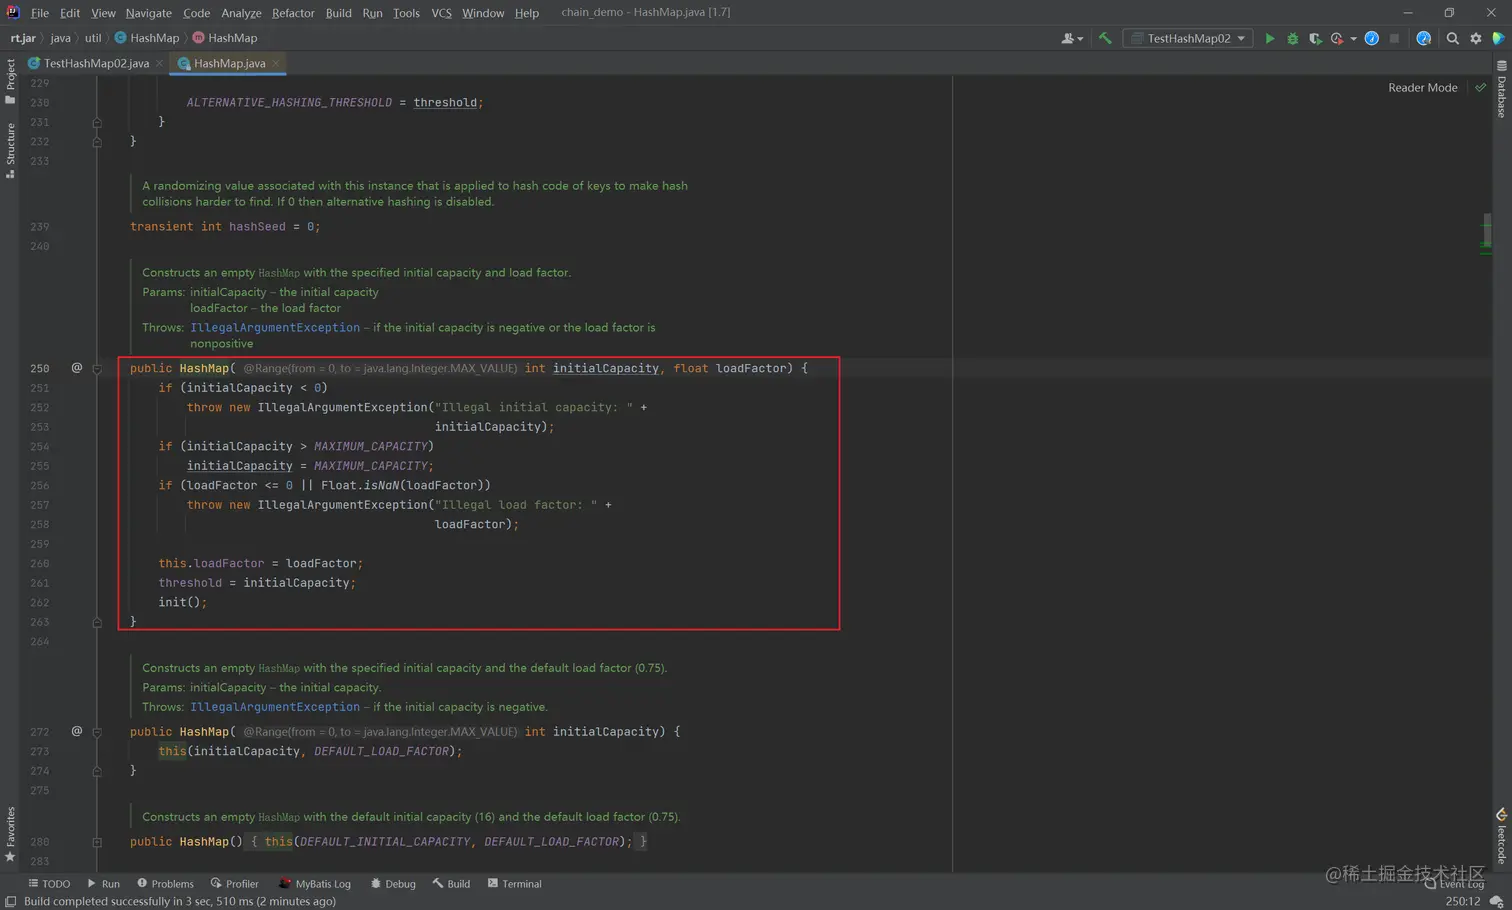This screenshot has height=910, width=1512.
Task: Open dropdown arrow next to profiler icon
Action: [1353, 39]
